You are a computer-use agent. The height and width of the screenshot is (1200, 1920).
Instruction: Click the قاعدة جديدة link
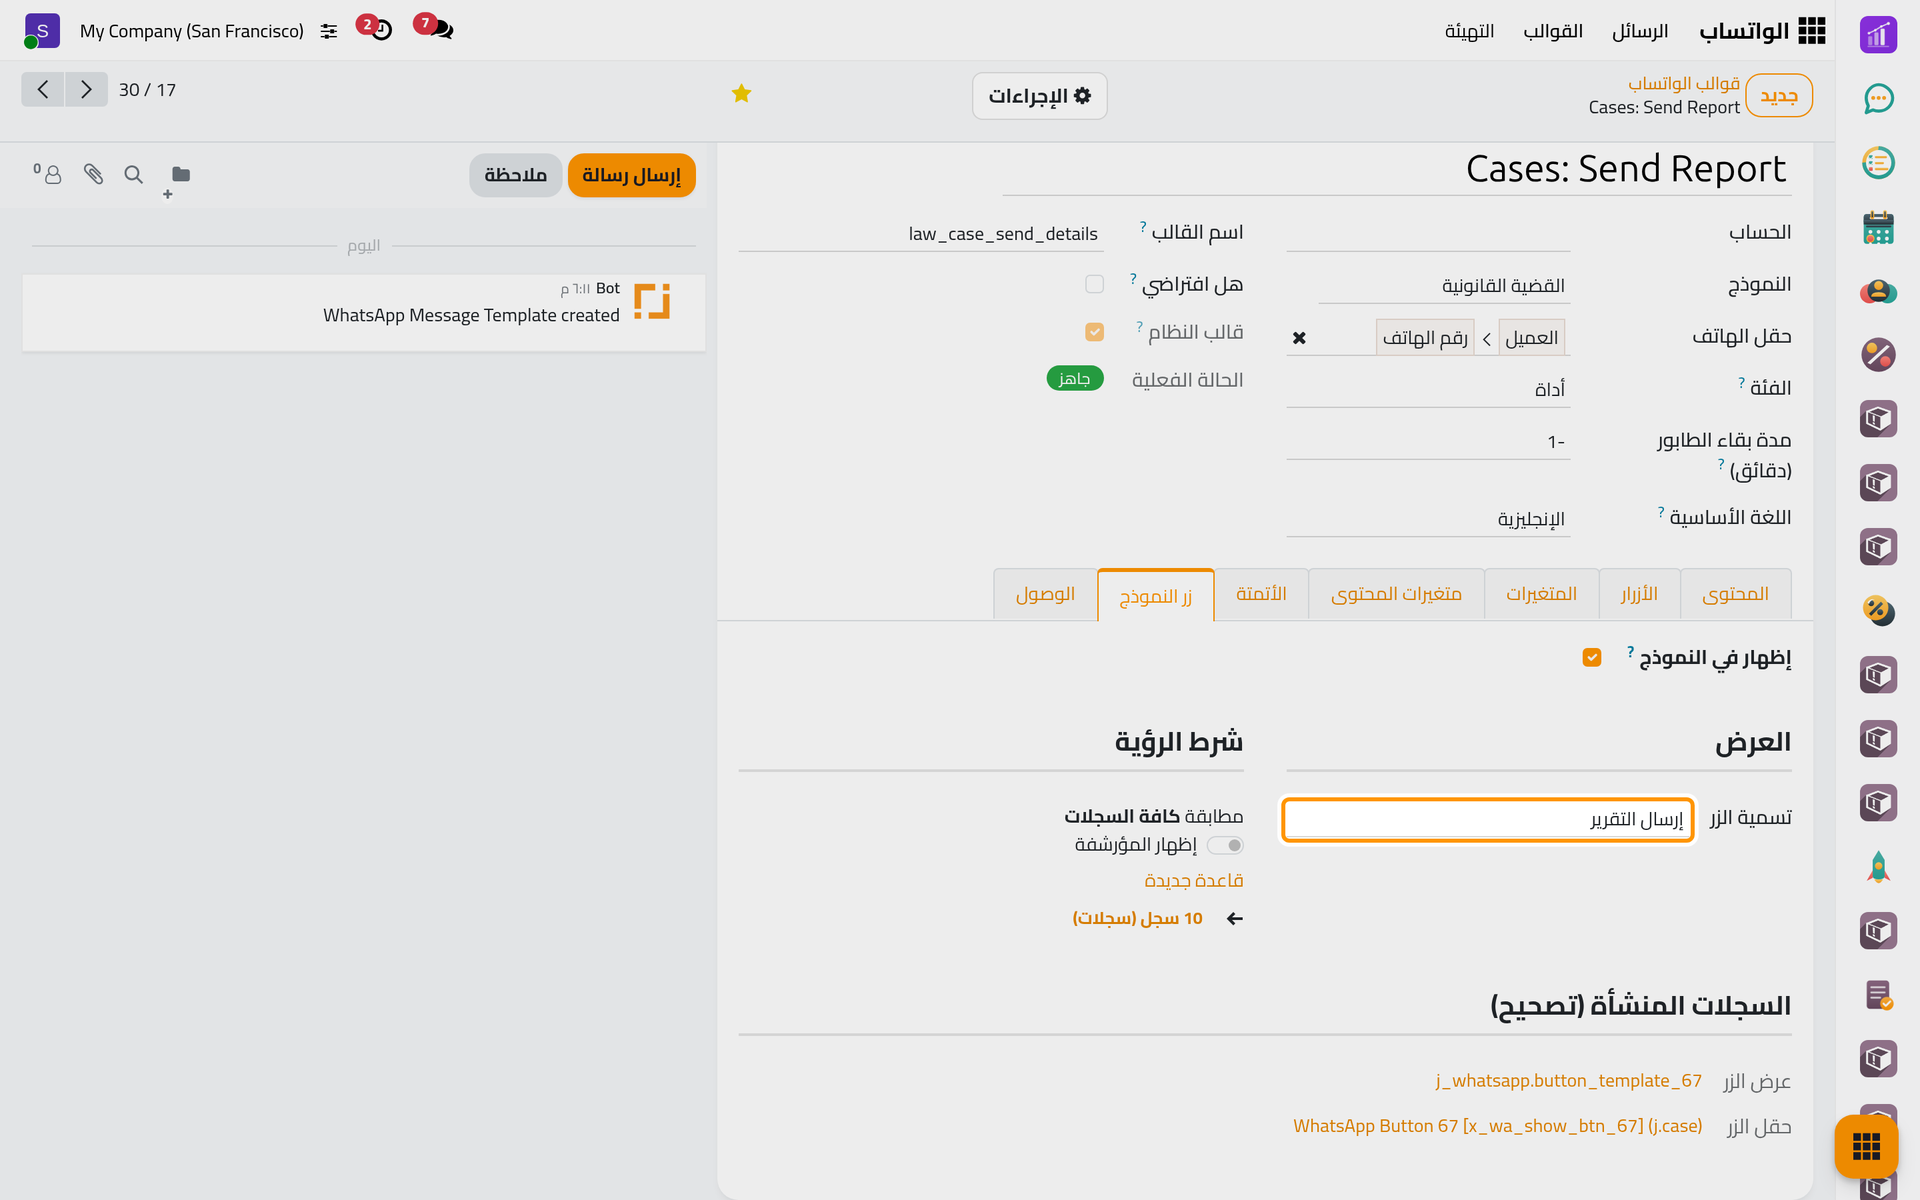(1194, 881)
